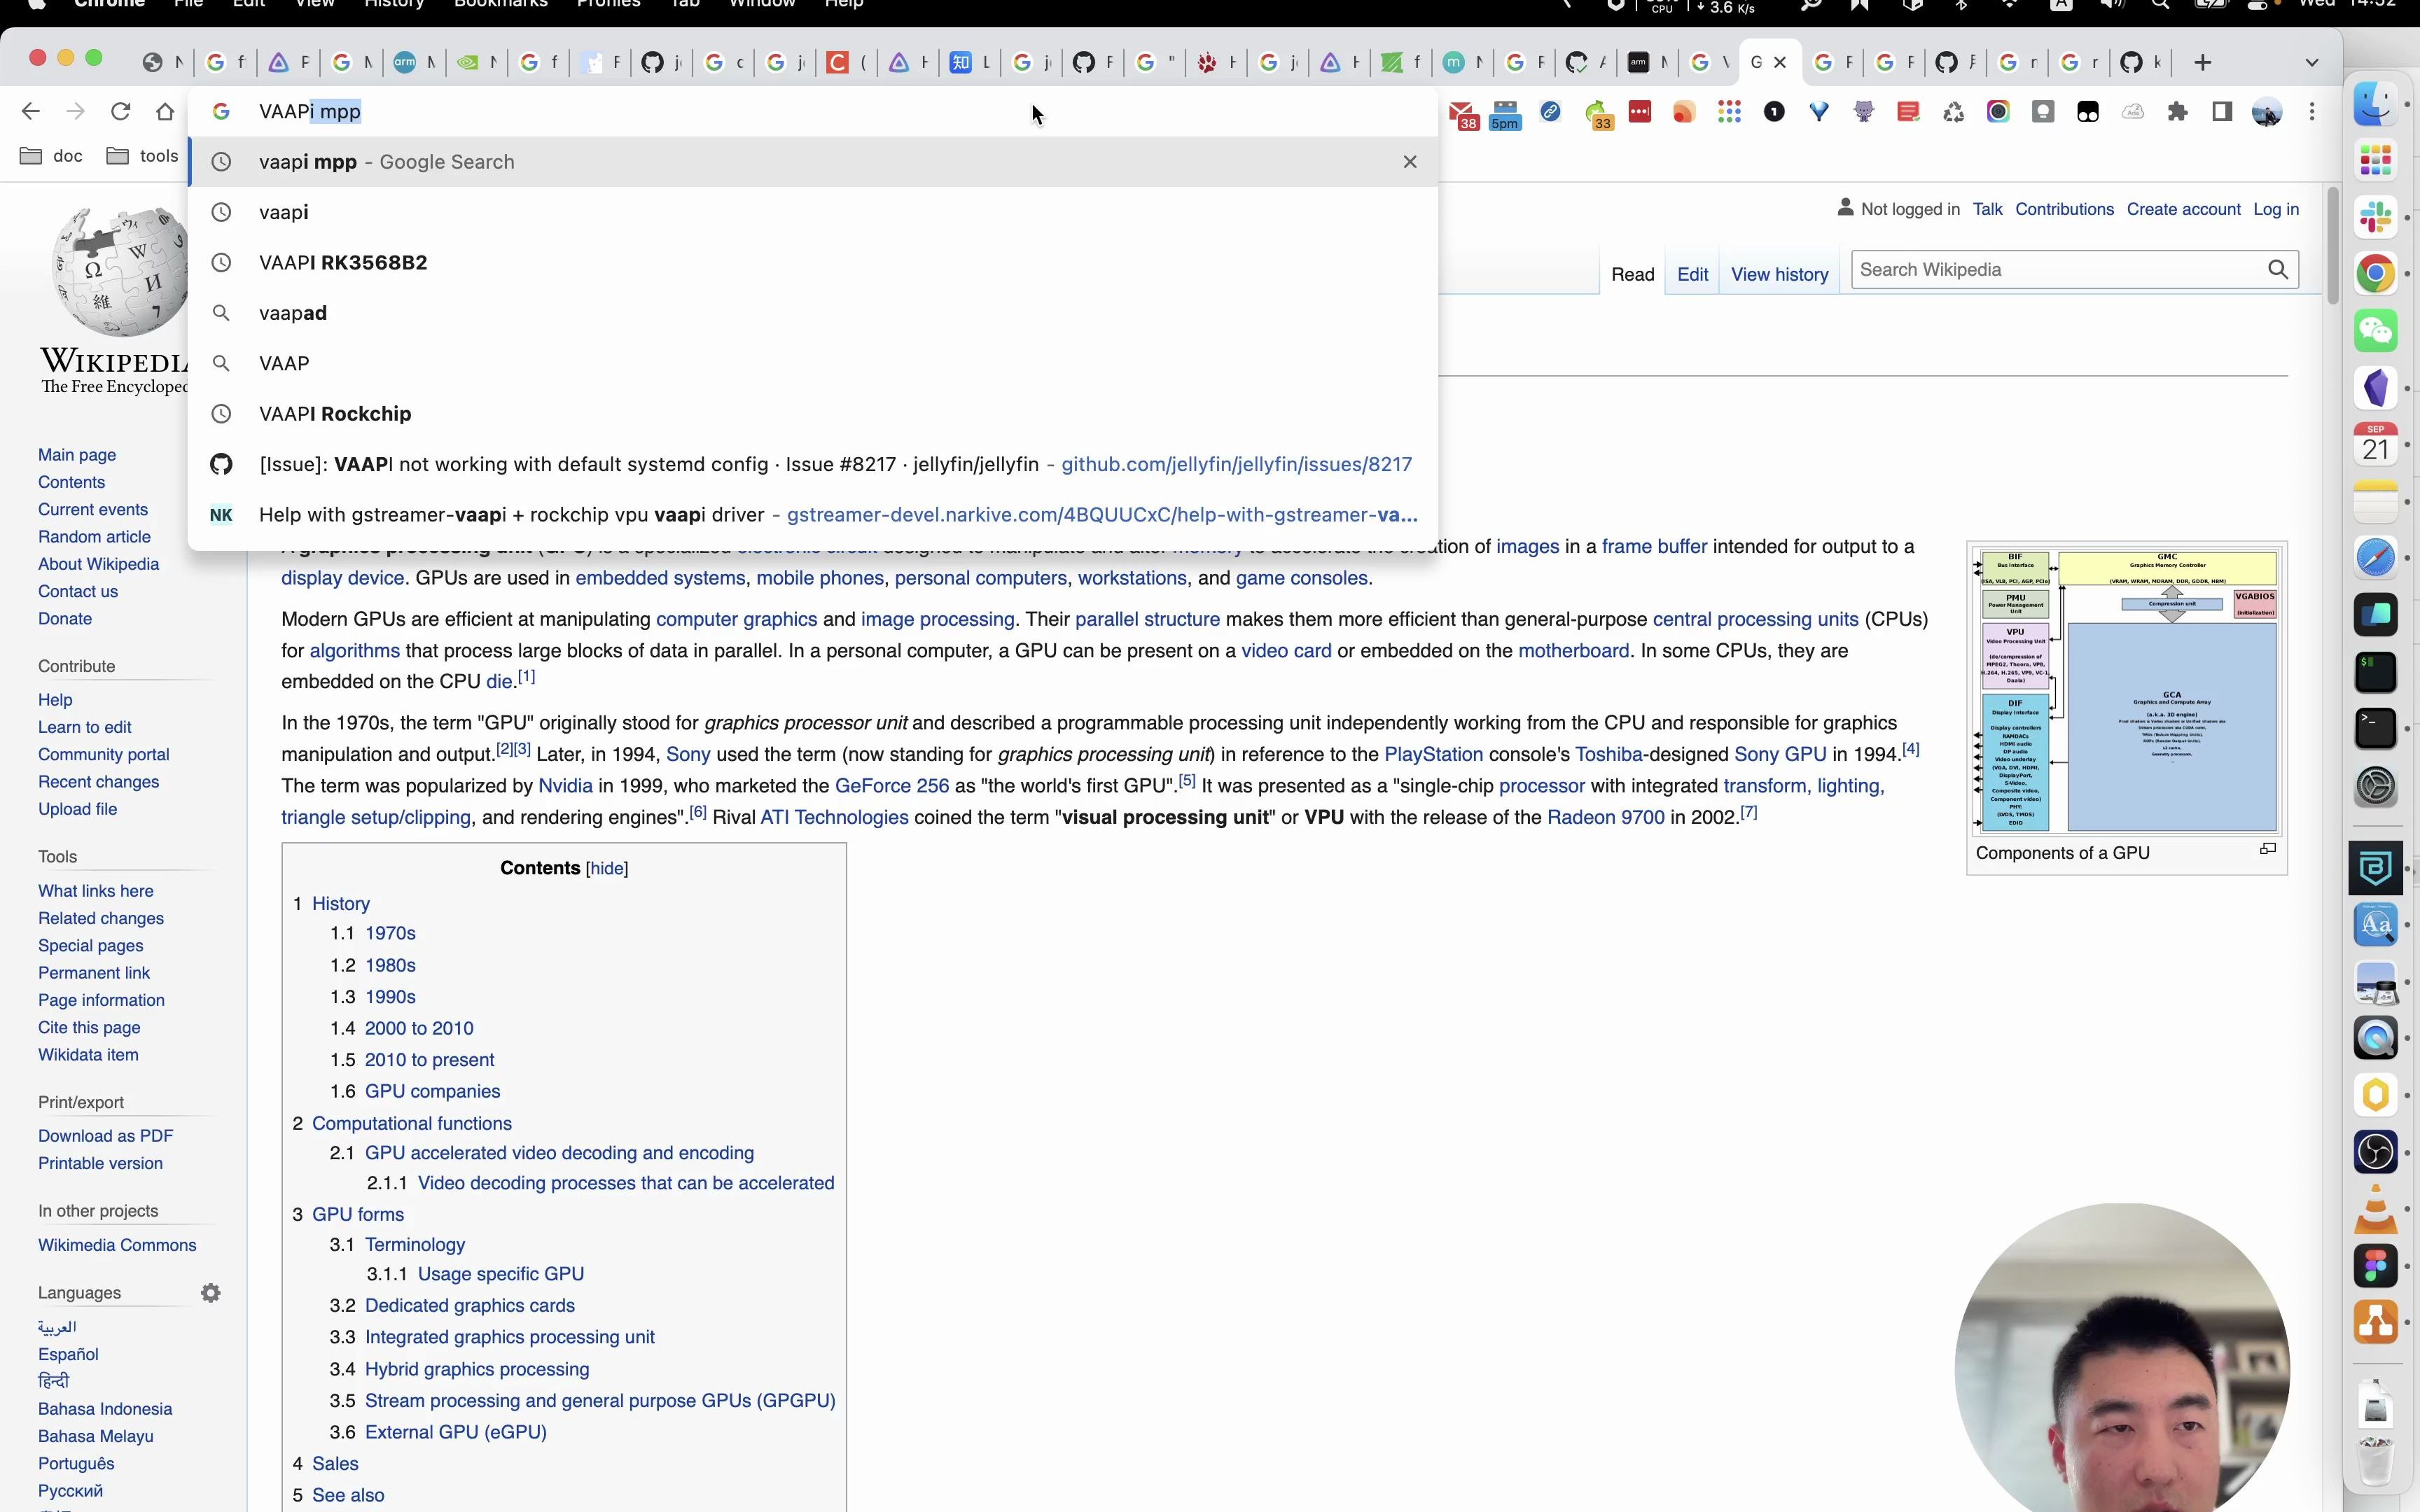Click the home page icon

point(165,111)
